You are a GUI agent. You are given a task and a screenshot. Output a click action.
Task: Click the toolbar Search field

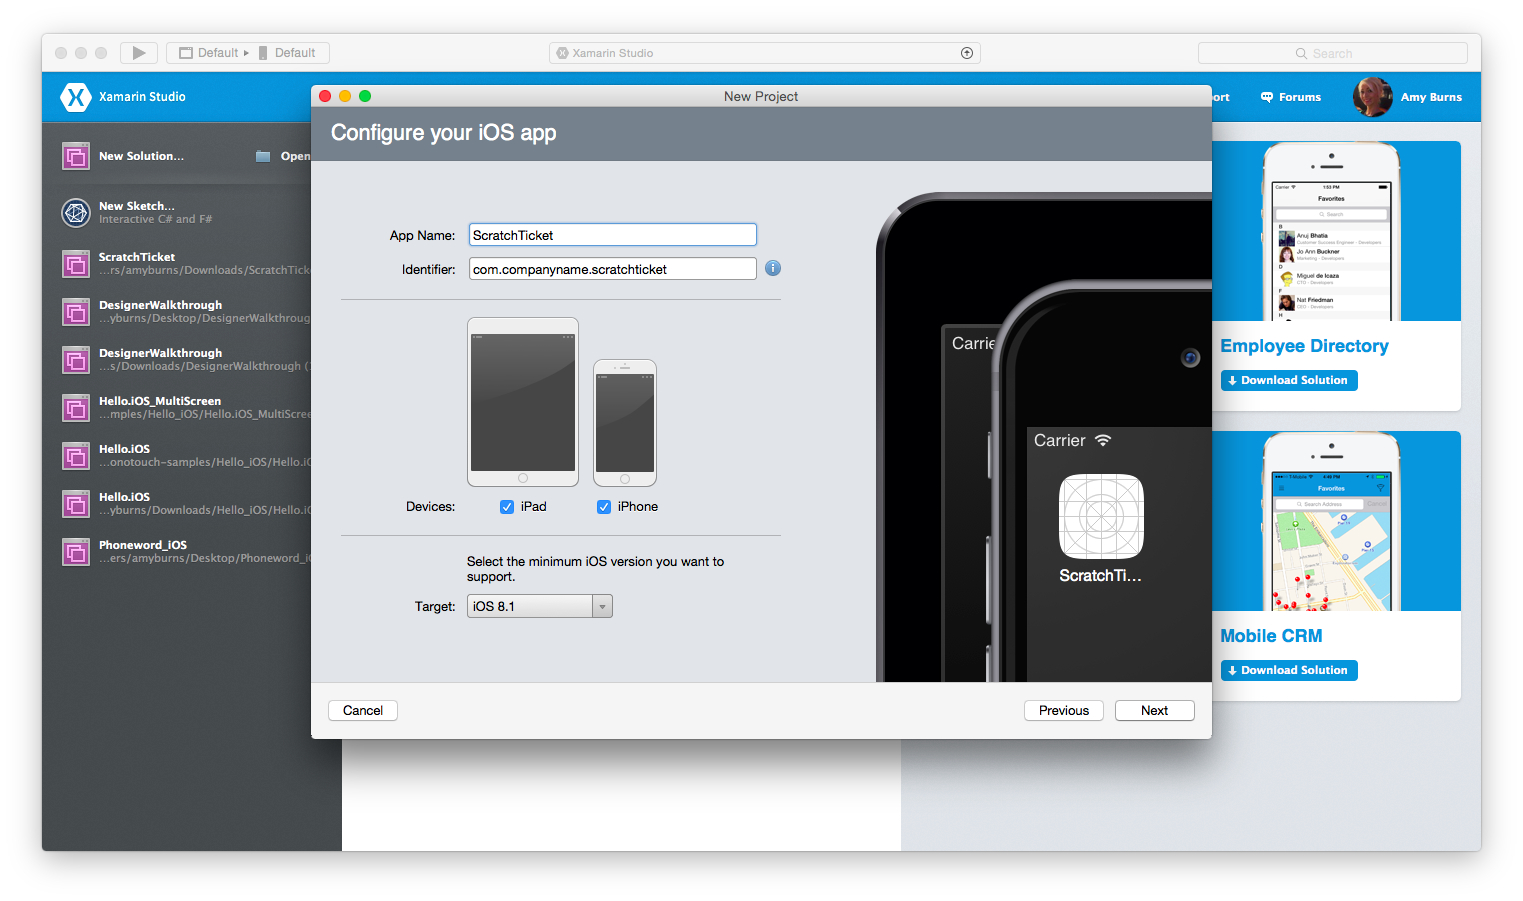click(x=1333, y=53)
